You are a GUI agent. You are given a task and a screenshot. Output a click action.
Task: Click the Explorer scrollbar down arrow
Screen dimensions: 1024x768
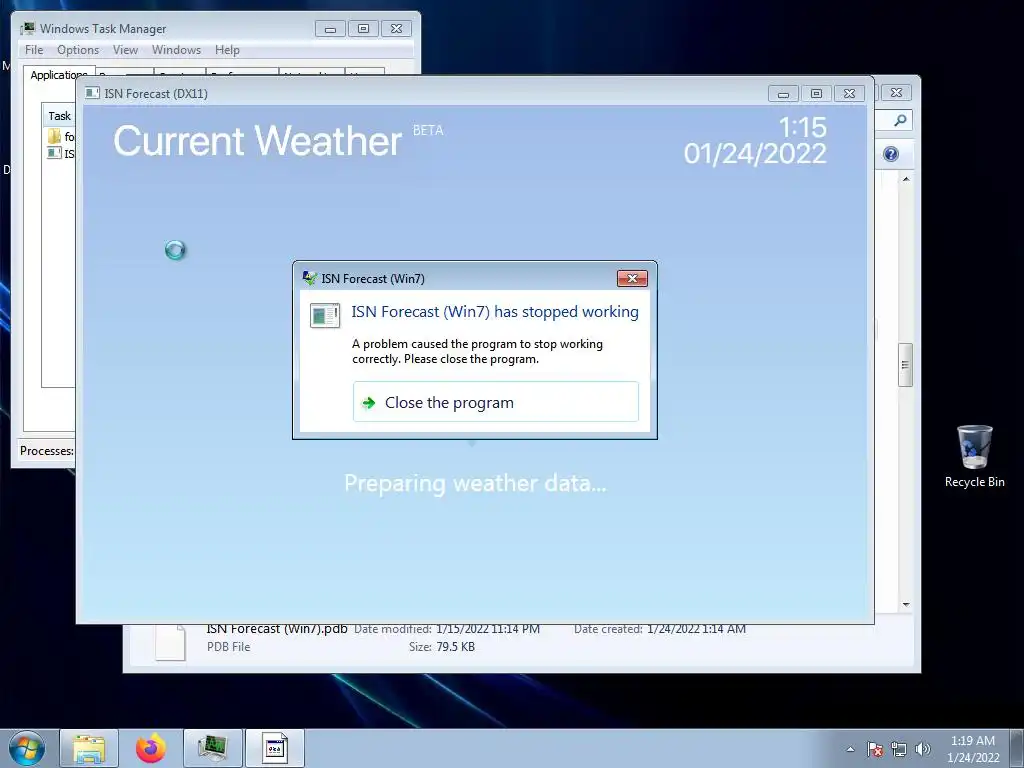[906, 605]
